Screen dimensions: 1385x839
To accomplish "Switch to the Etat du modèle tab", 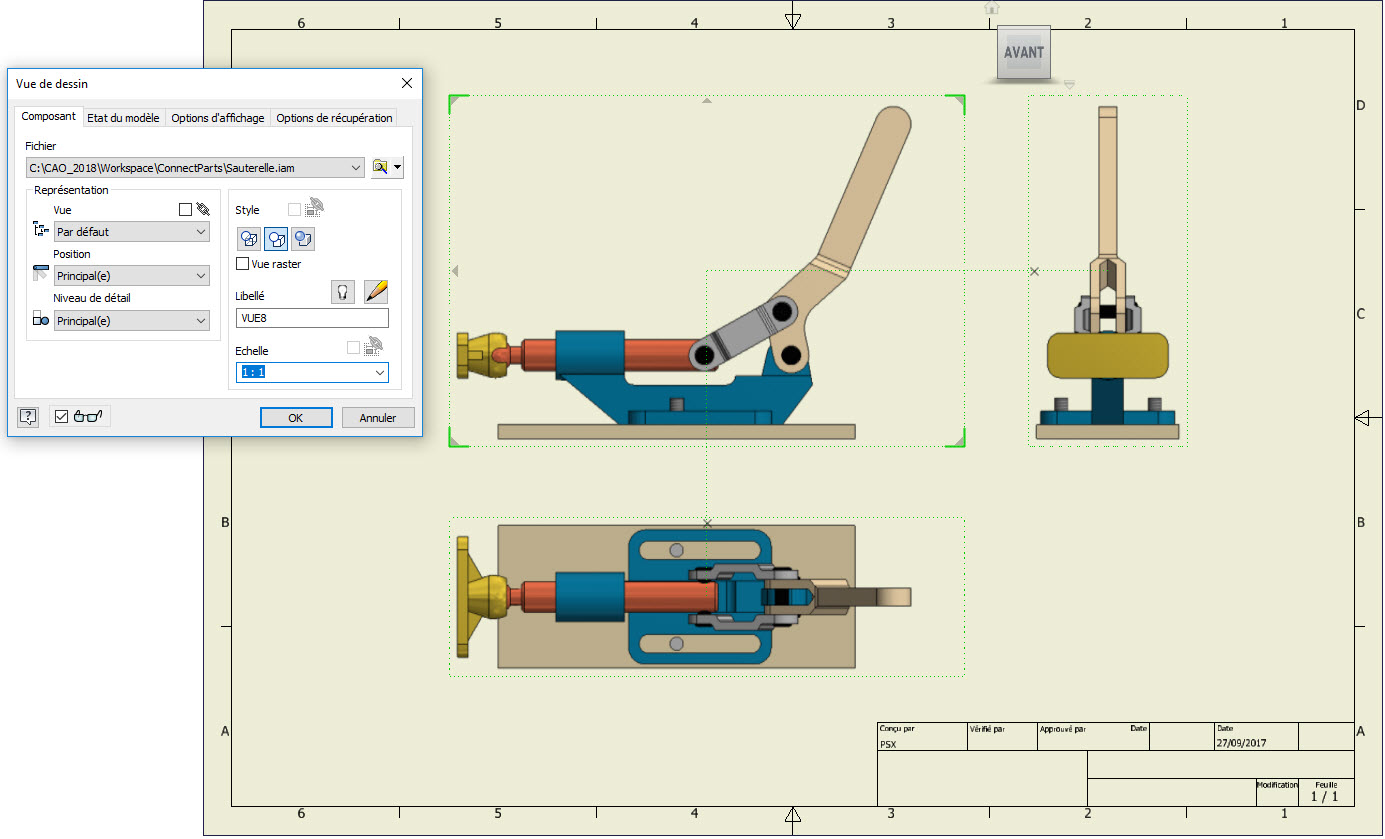I will [x=123, y=118].
